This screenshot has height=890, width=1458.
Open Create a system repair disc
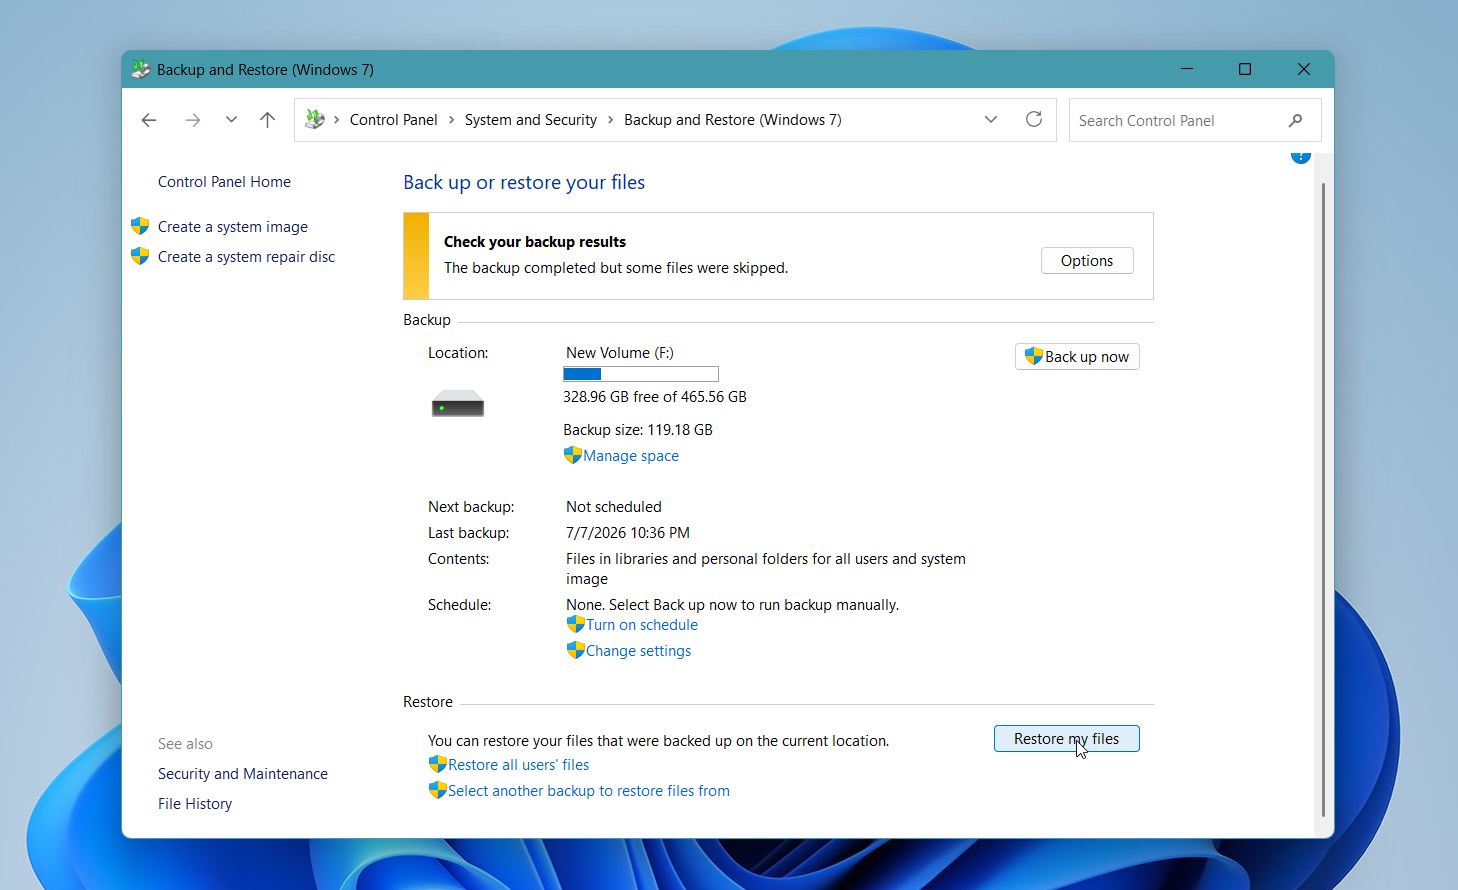point(246,257)
